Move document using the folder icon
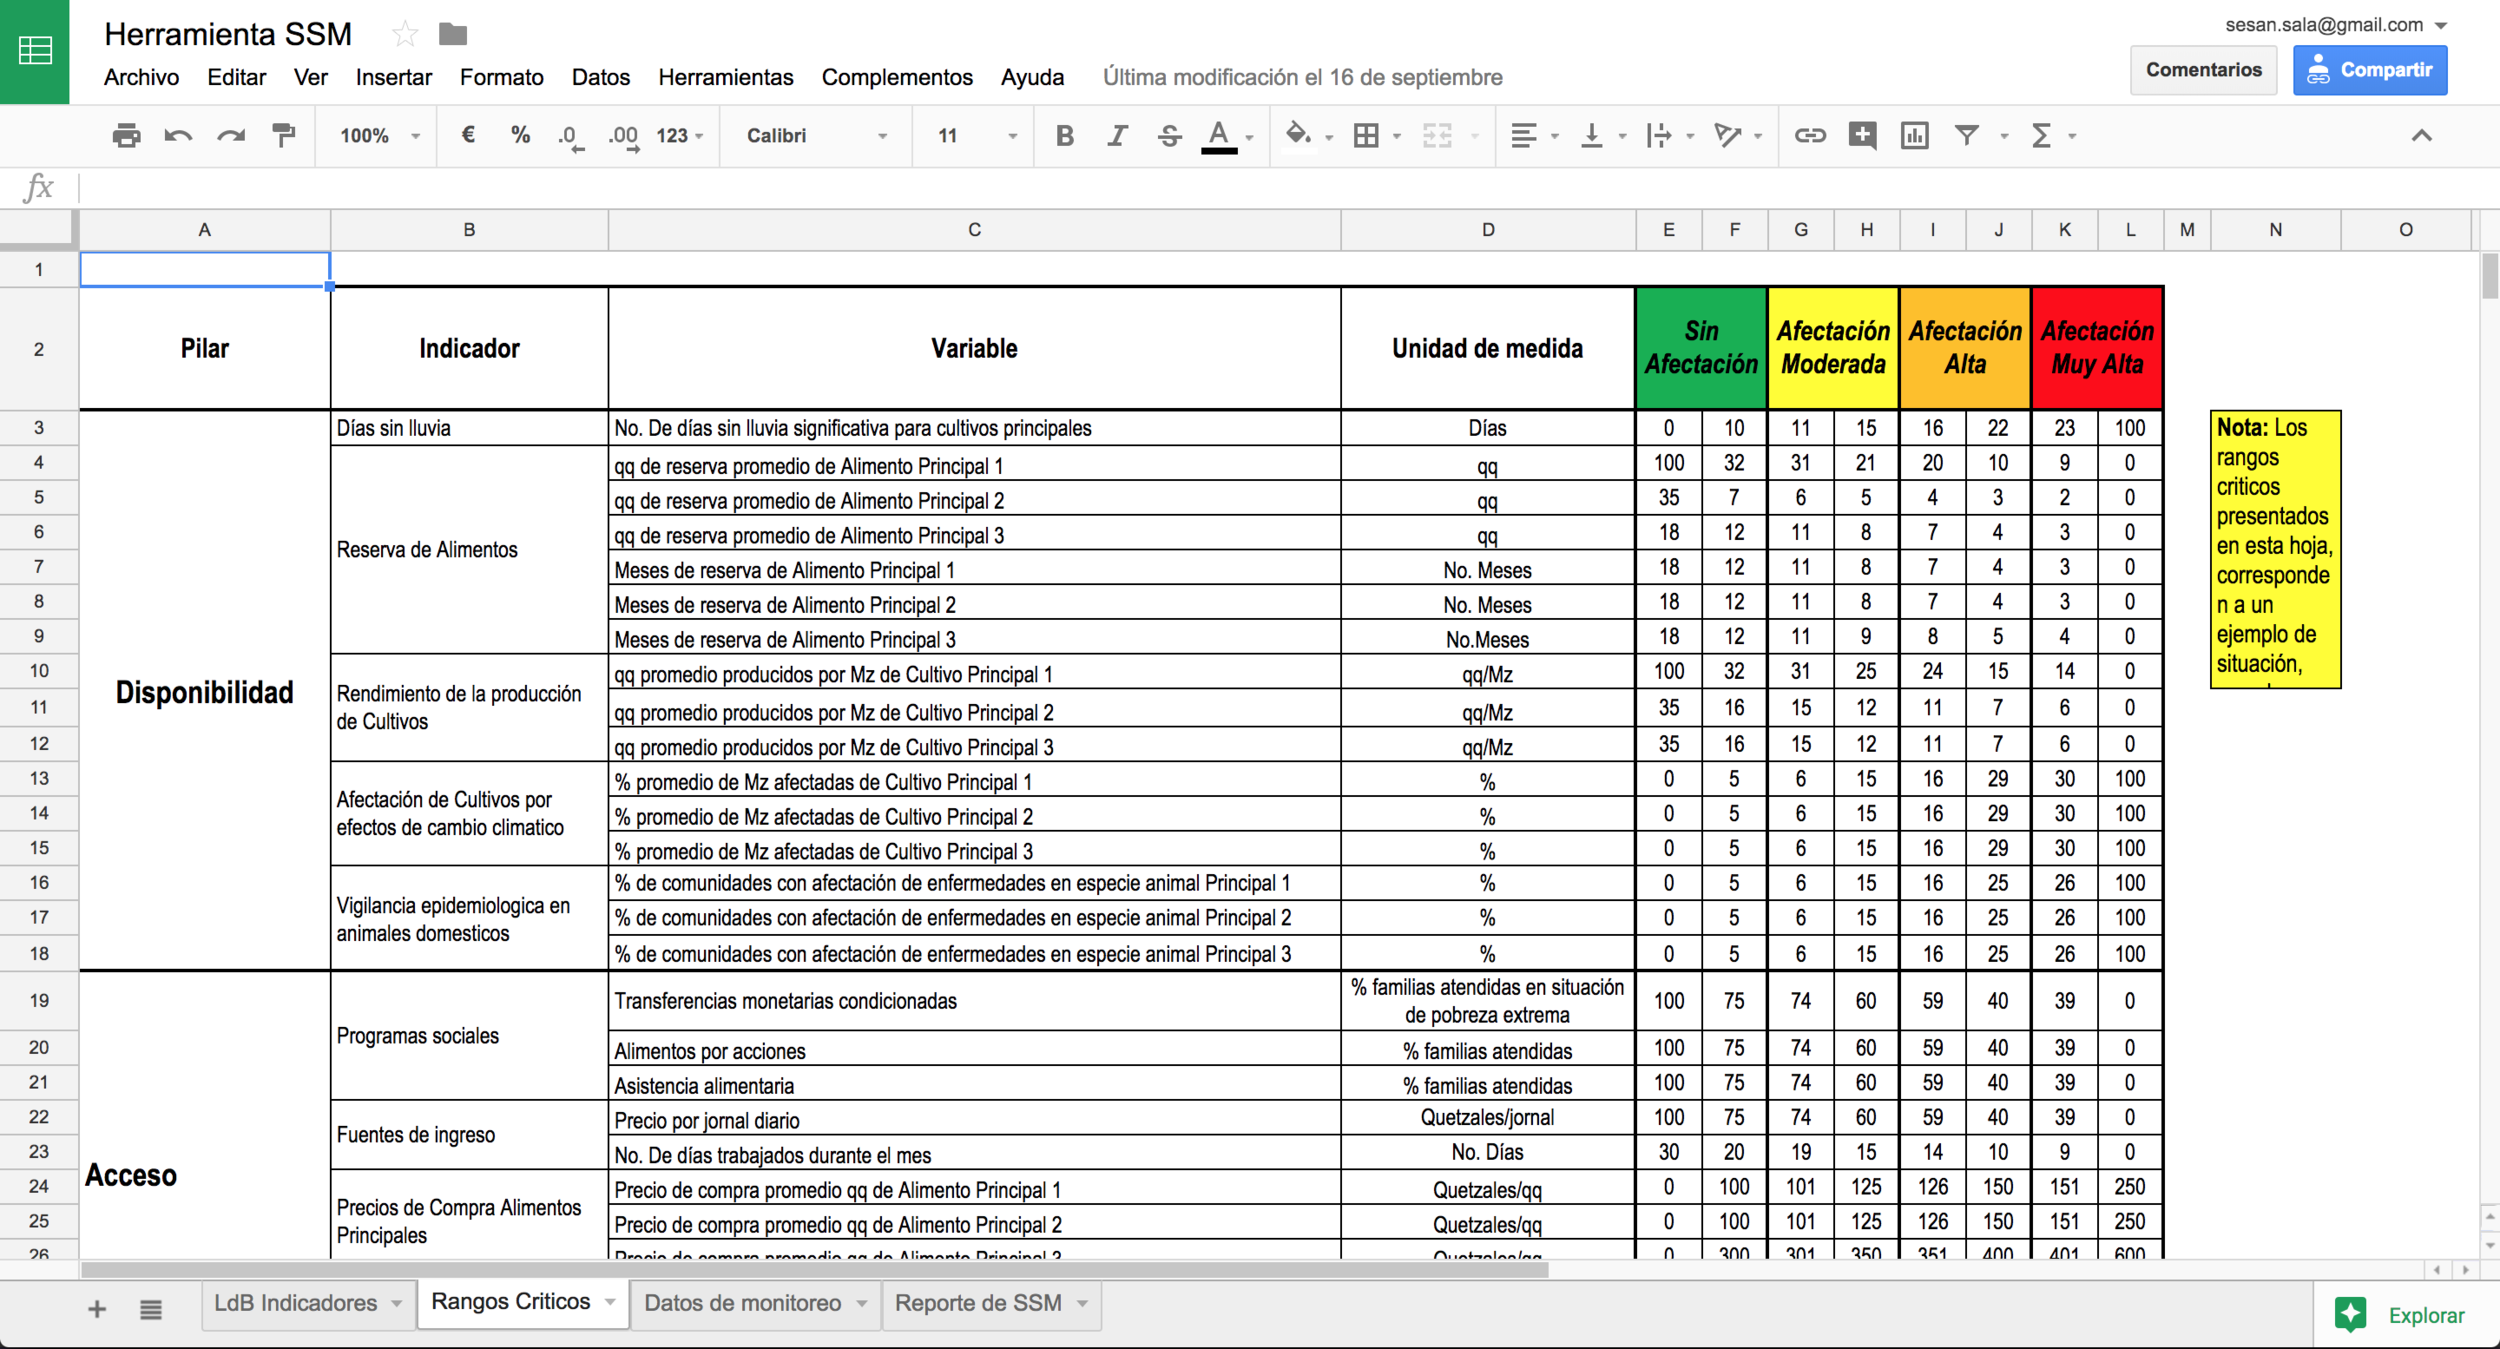 coord(453,35)
